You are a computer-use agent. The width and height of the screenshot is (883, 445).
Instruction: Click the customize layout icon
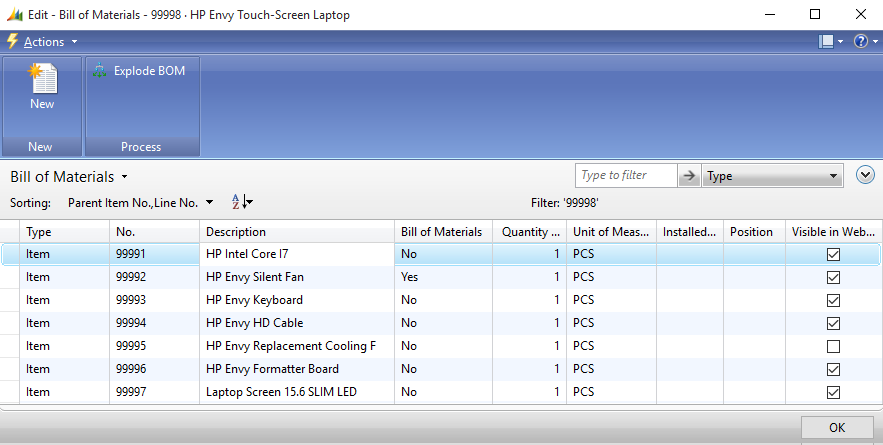click(826, 42)
